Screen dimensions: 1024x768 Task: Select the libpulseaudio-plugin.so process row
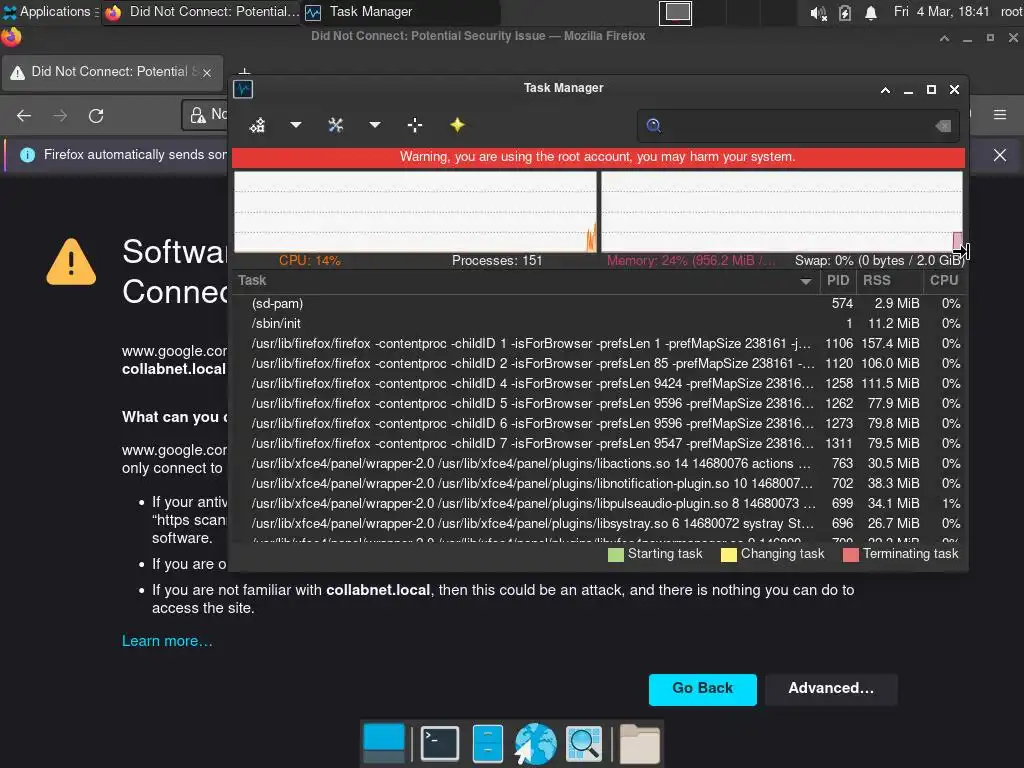[x=599, y=504]
